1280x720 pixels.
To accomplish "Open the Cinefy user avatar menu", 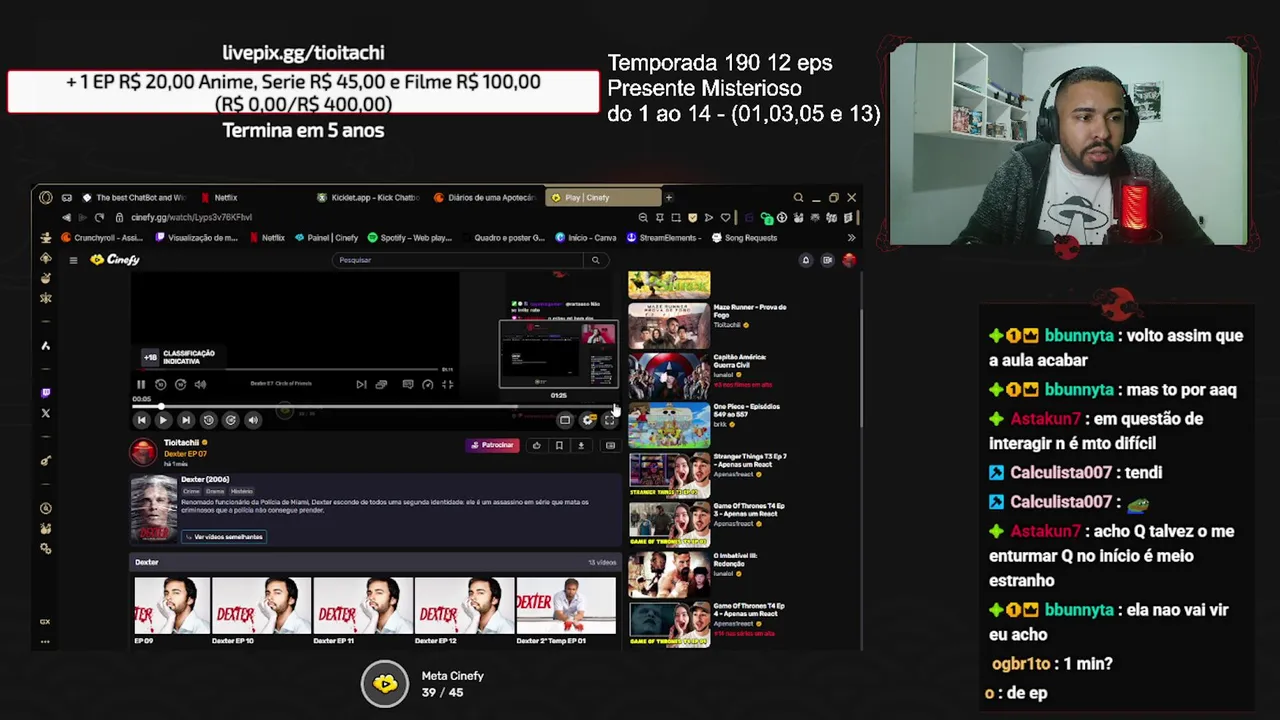I will tap(849, 260).
